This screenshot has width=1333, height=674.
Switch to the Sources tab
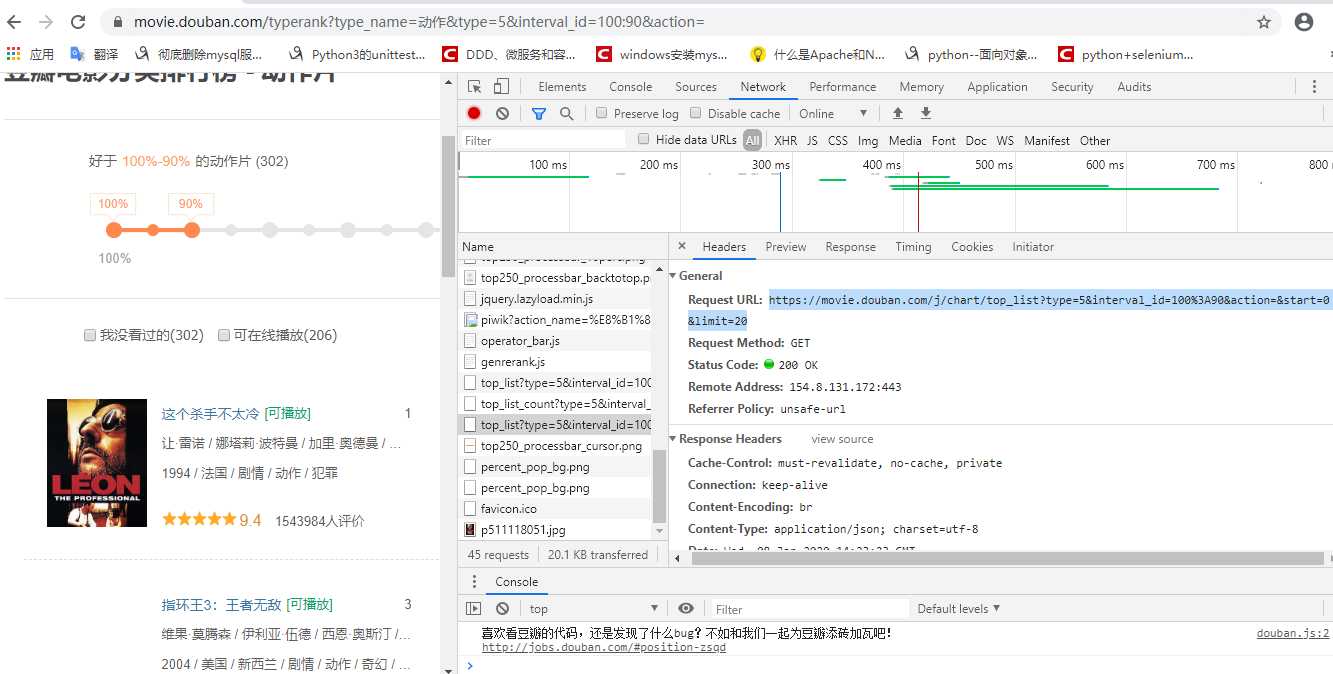pyautogui.click(x=696, y=87)
